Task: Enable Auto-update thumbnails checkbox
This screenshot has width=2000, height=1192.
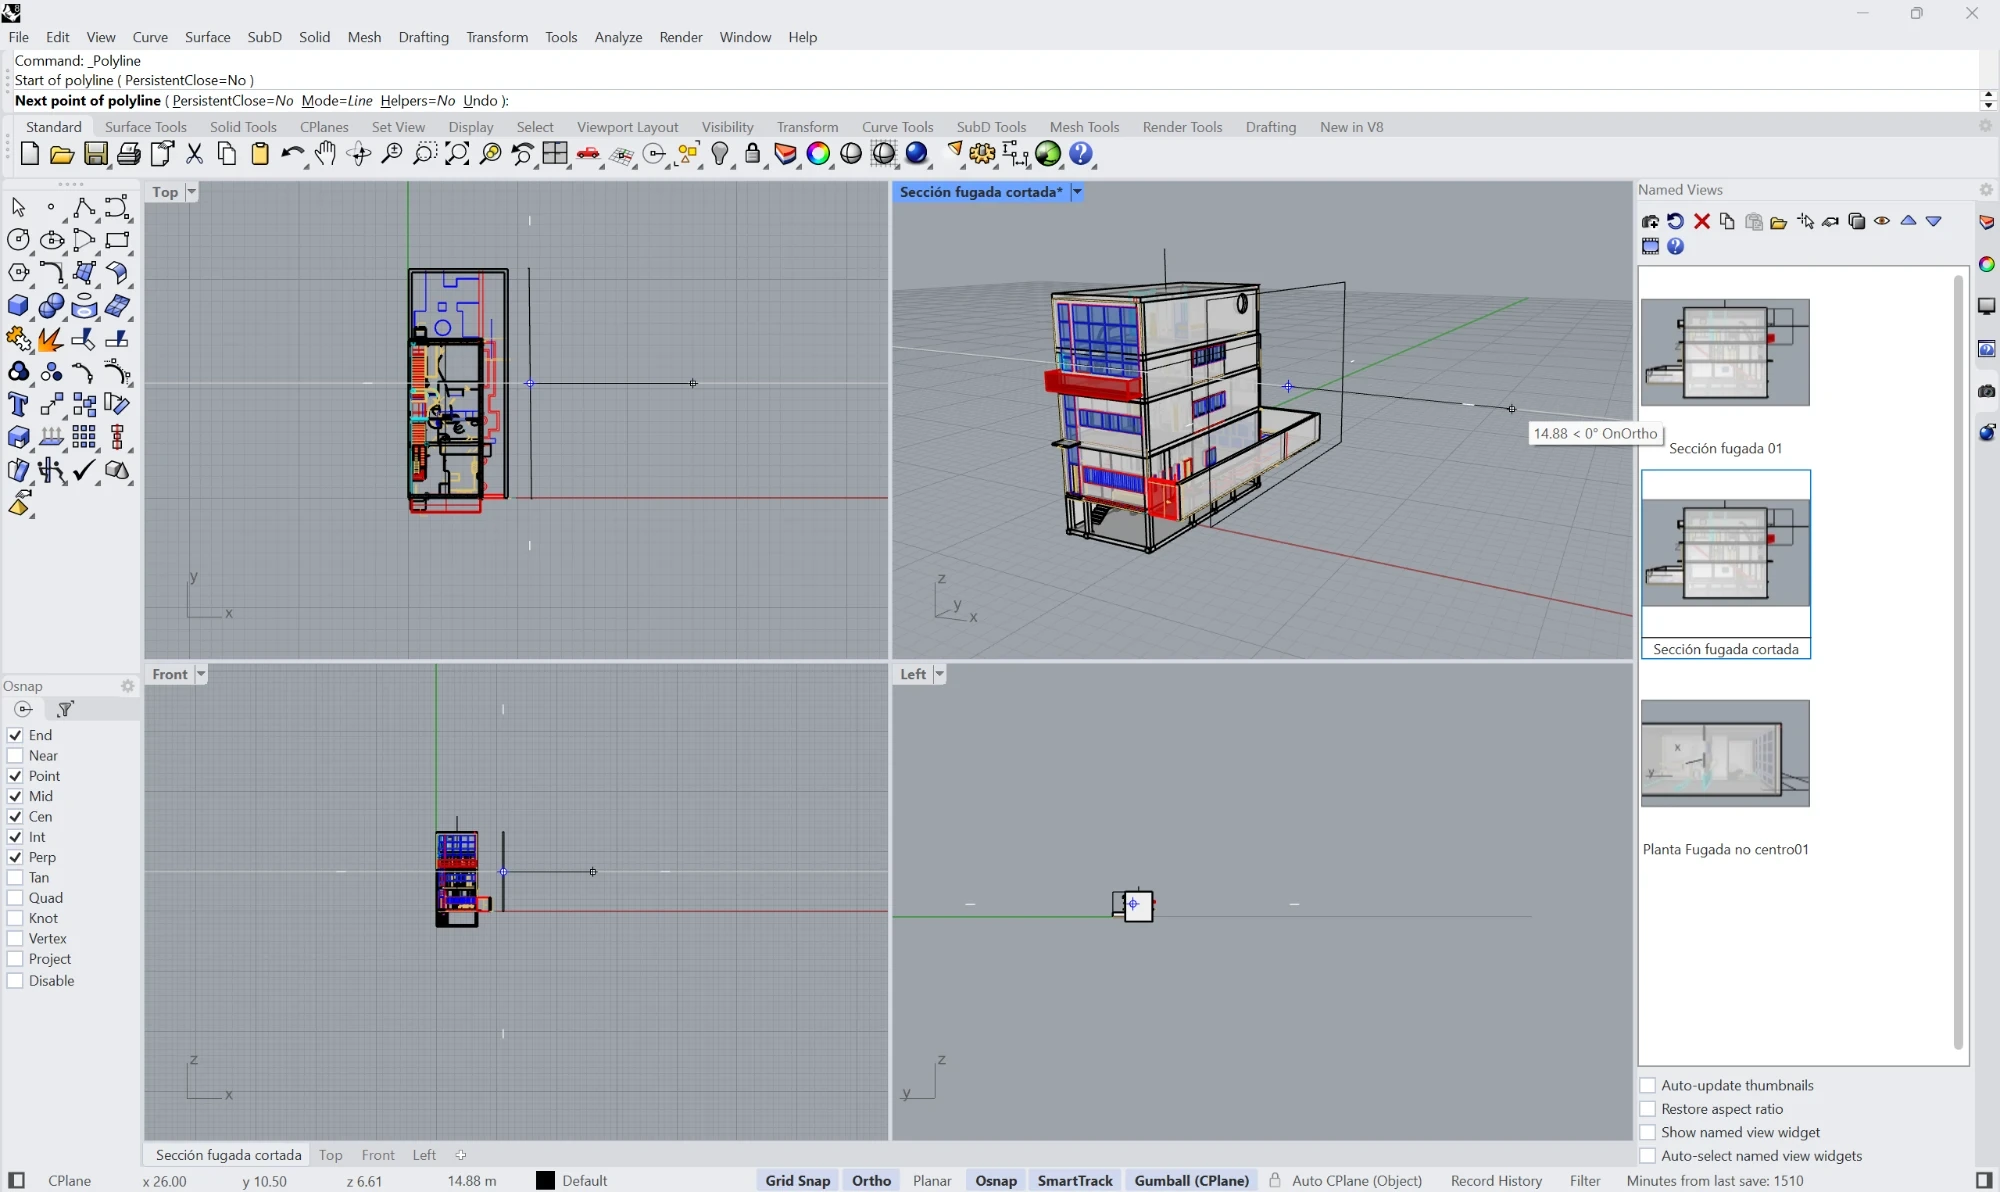Action: point(1648,1086)
